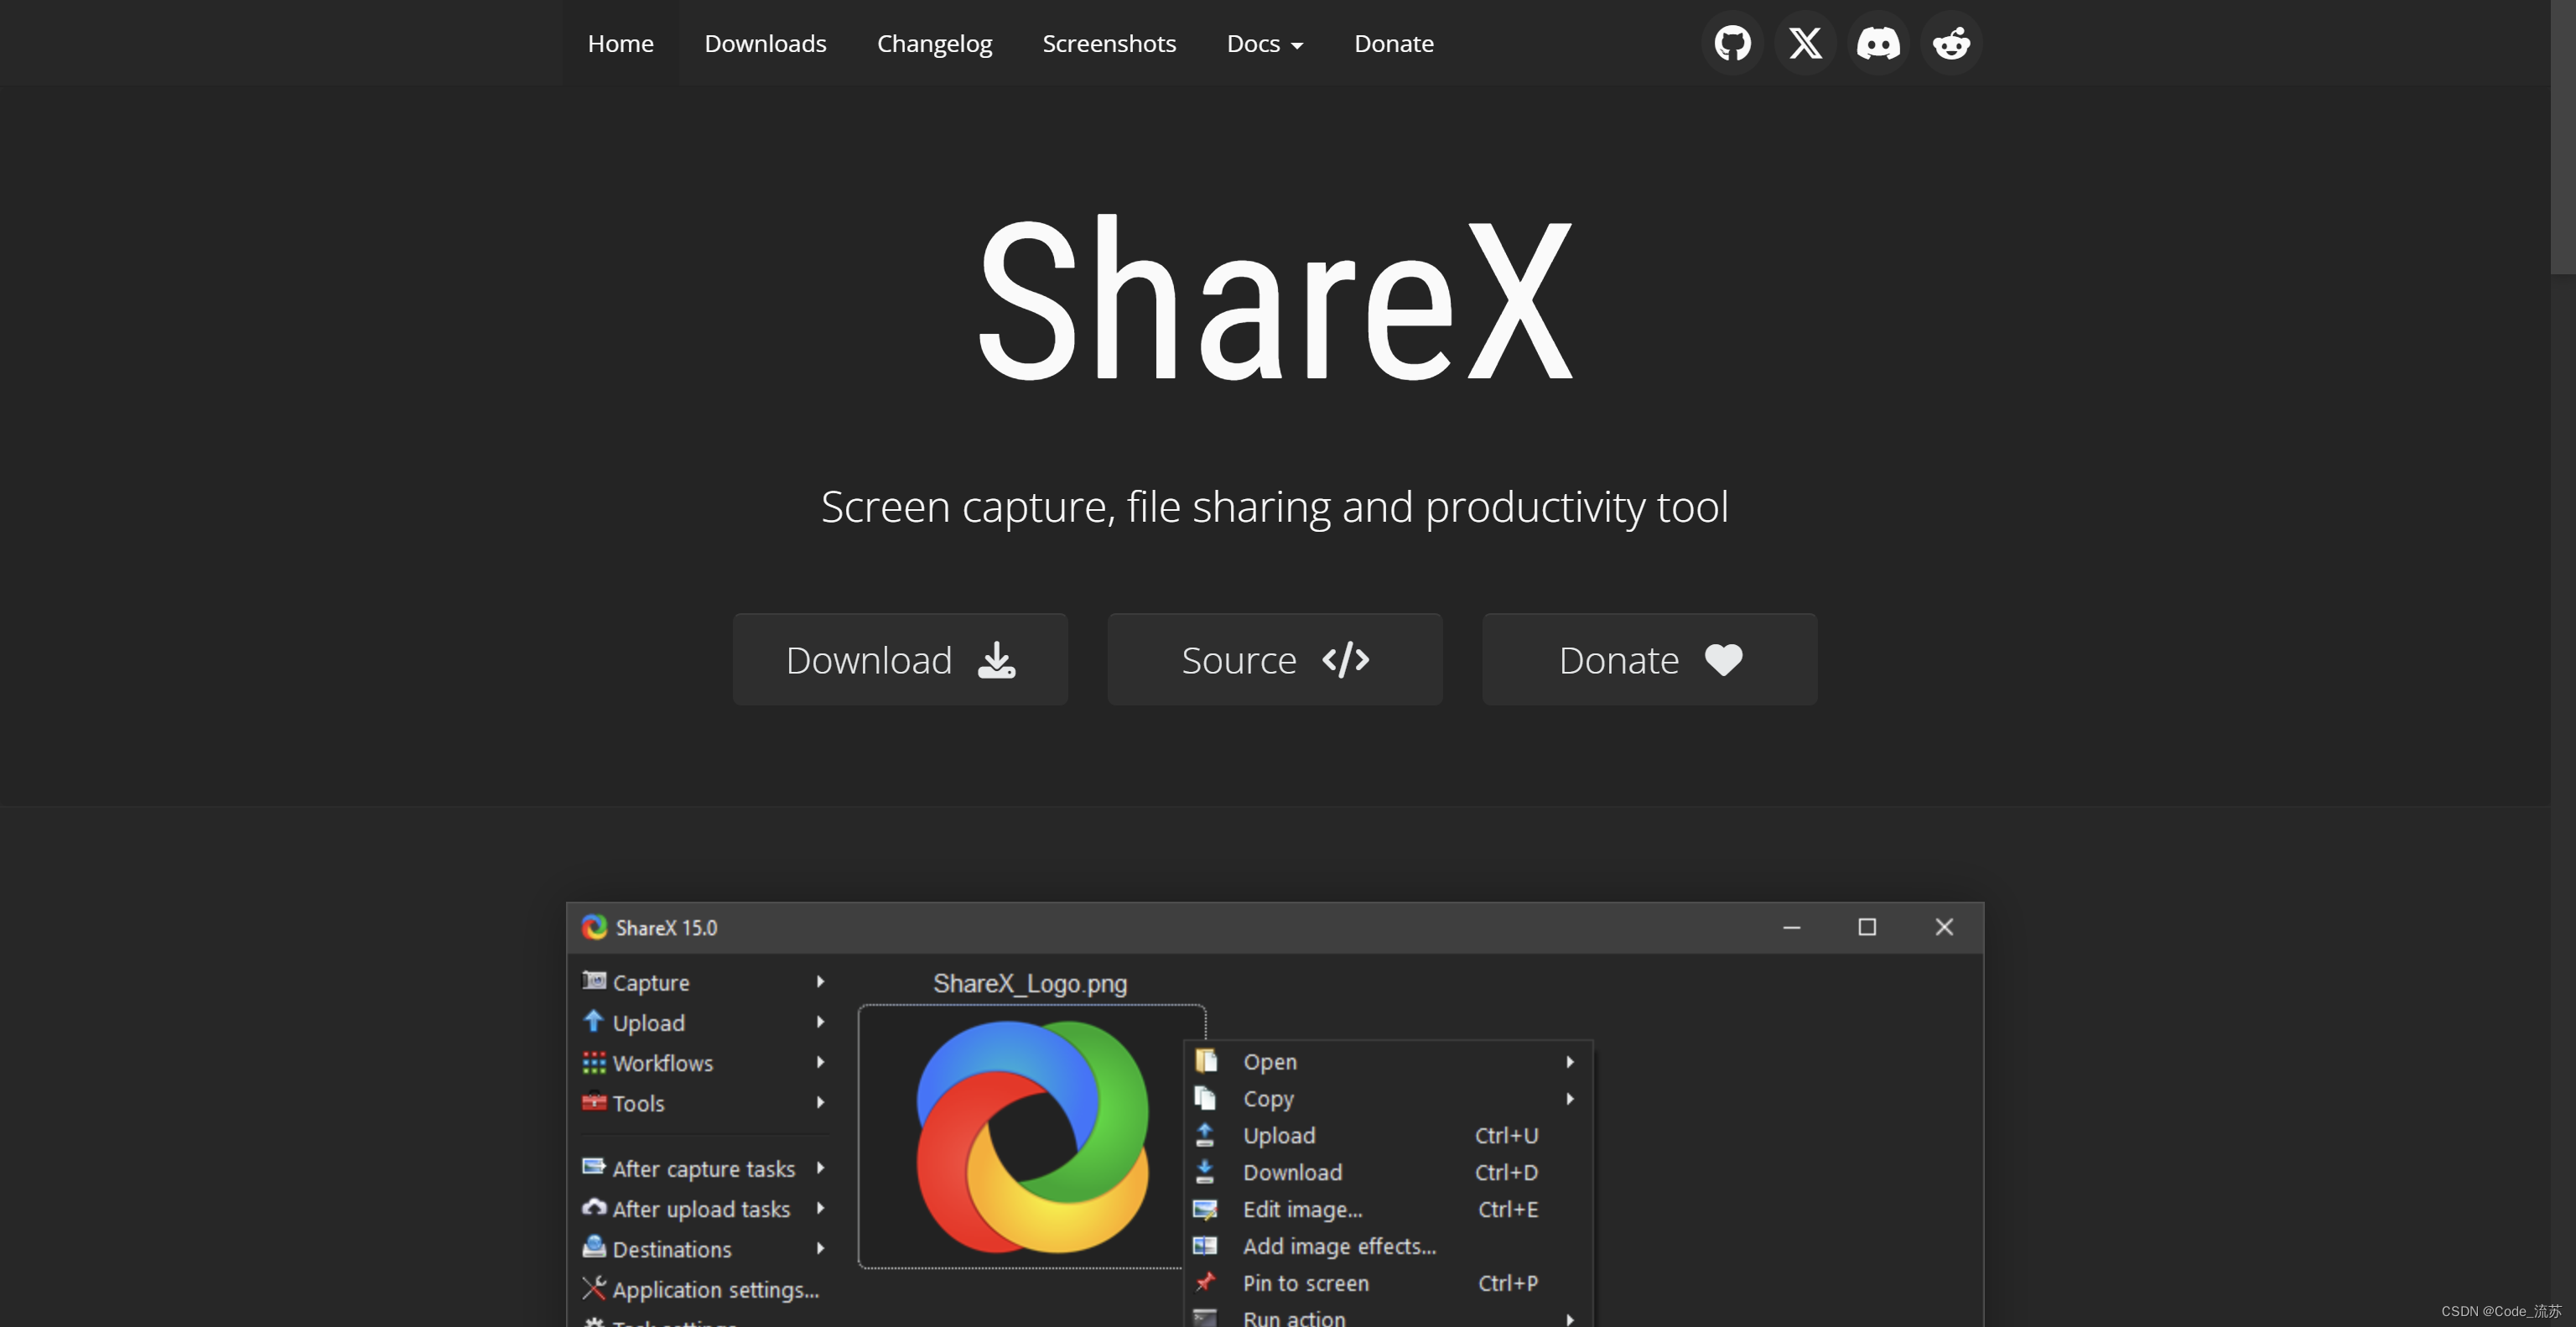The image size is (2576, 1327).
Task: Open the Reddit icon link
Action: 1951,43
